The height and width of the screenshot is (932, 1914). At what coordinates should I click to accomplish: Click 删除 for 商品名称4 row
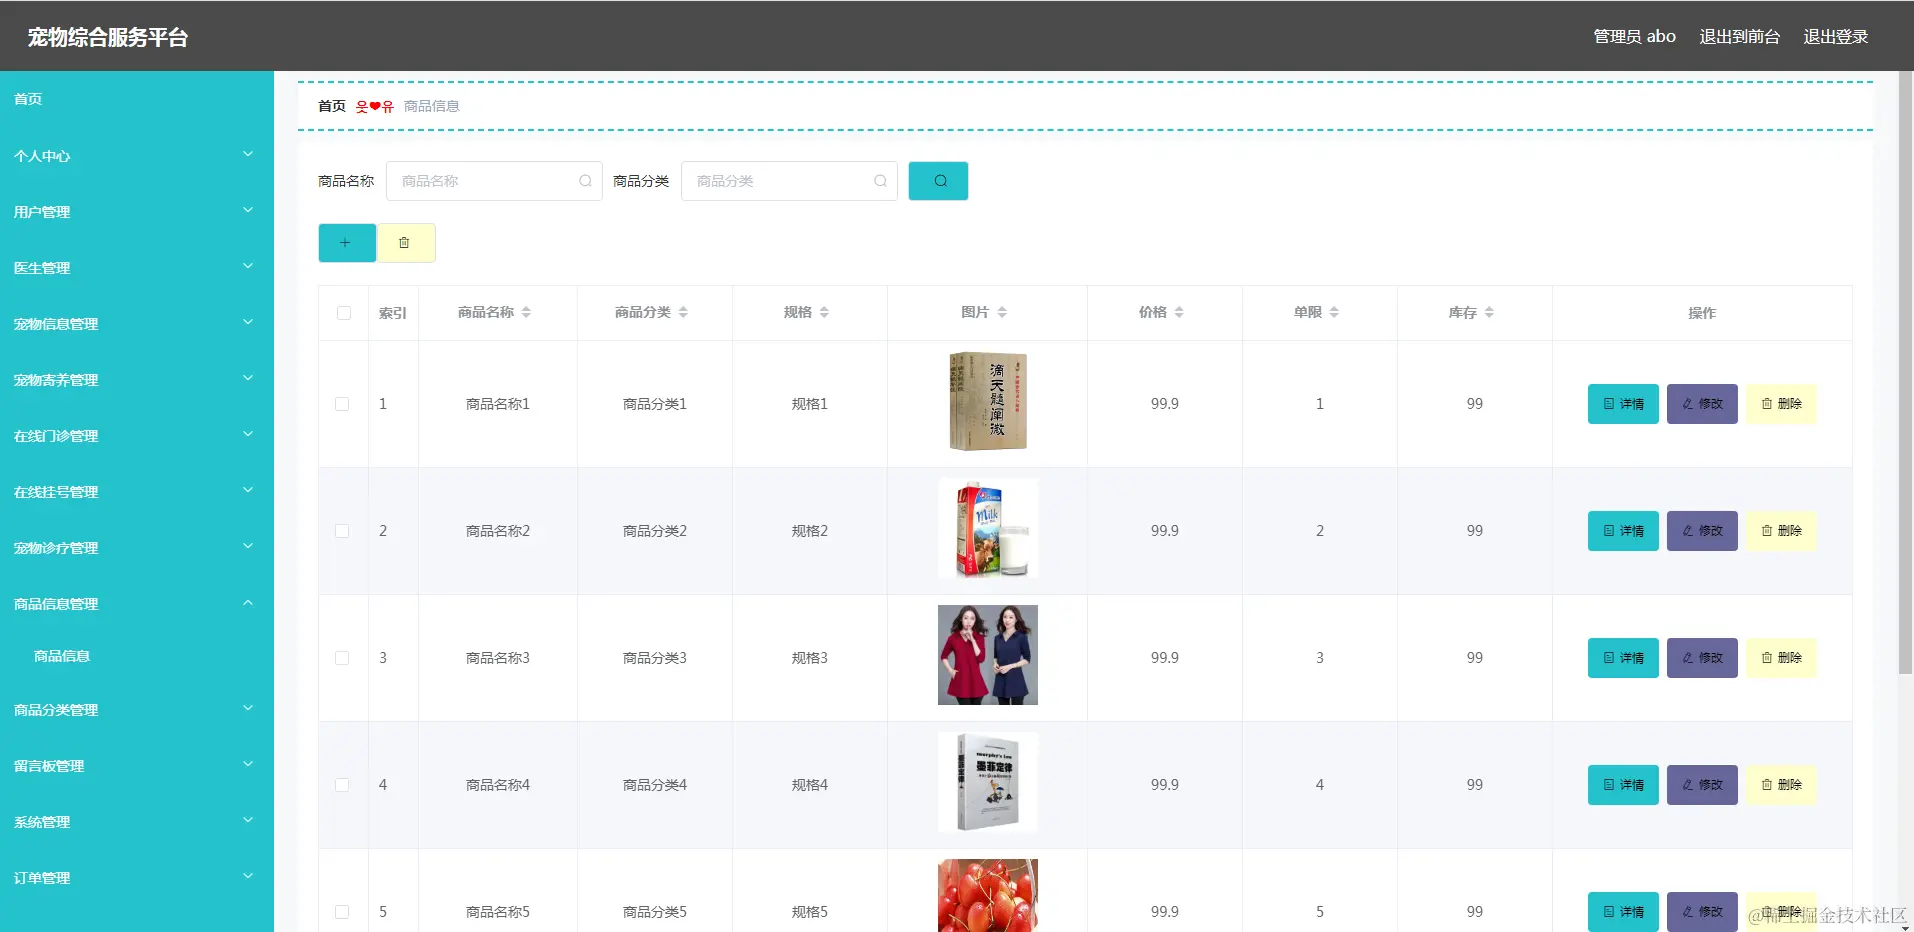(x=1781, y=785)
